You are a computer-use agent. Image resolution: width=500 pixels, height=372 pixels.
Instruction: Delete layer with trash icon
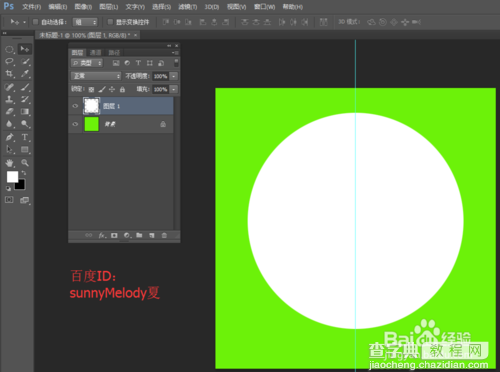[164, 235]
